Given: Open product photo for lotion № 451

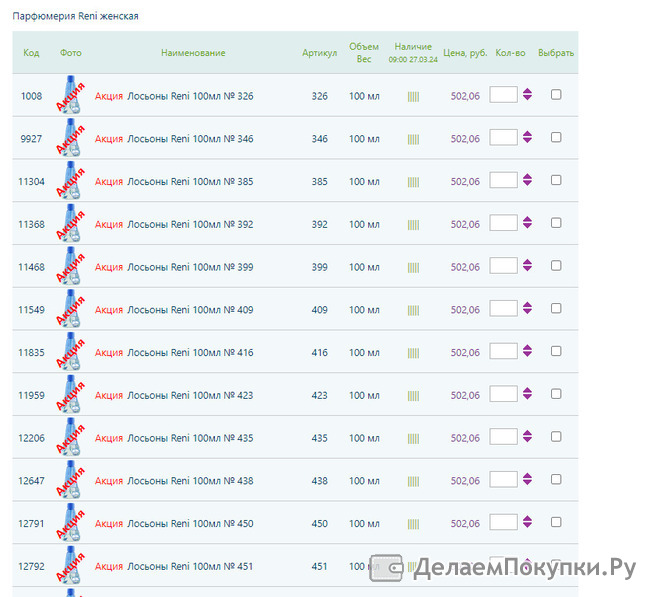Looking at the screenshot, I should pos(70,565).
